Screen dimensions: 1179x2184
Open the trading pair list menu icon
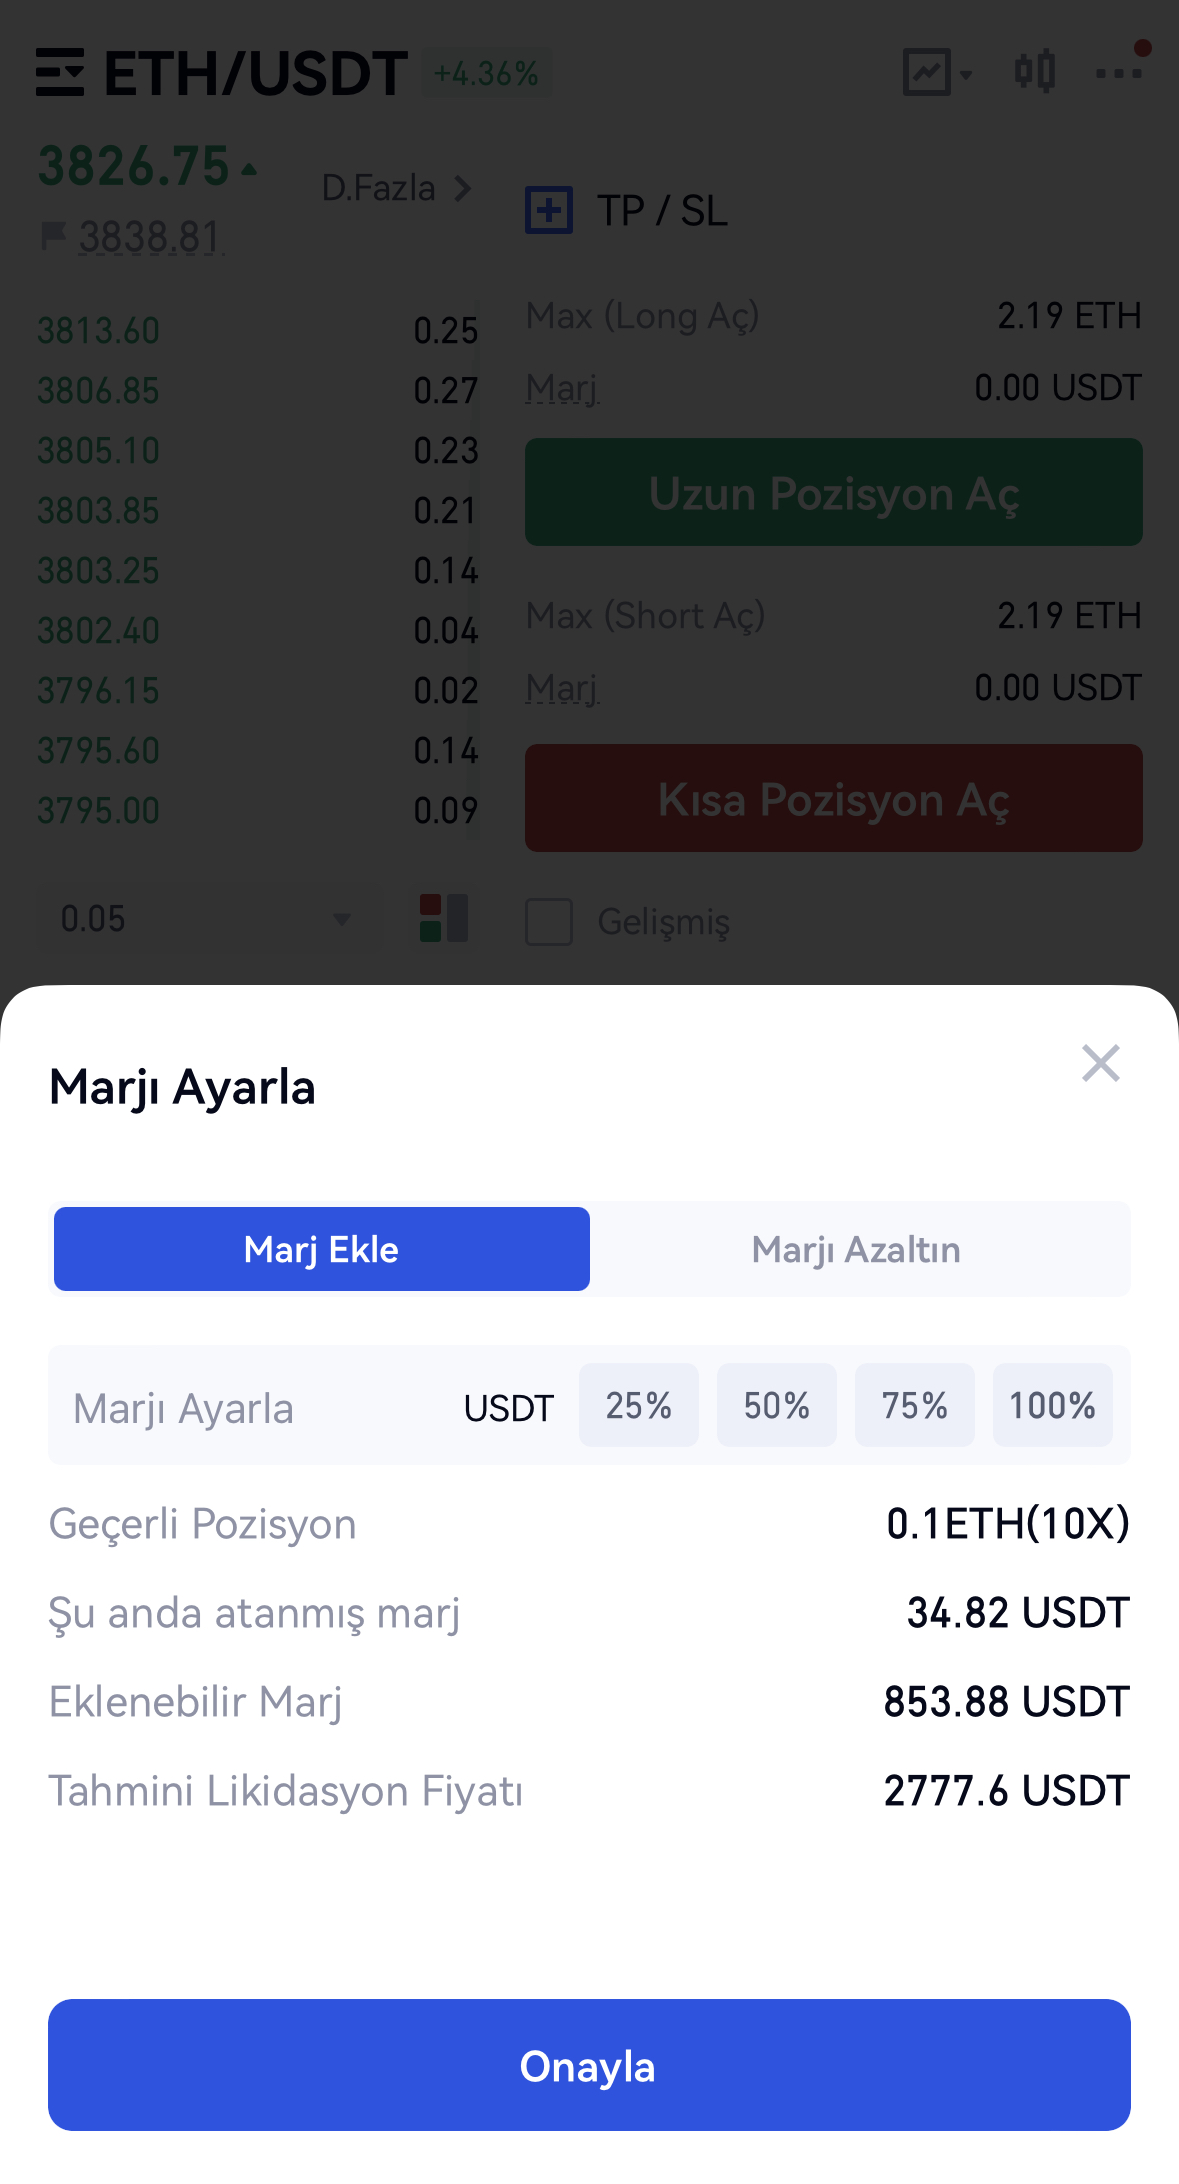[60, 73]
